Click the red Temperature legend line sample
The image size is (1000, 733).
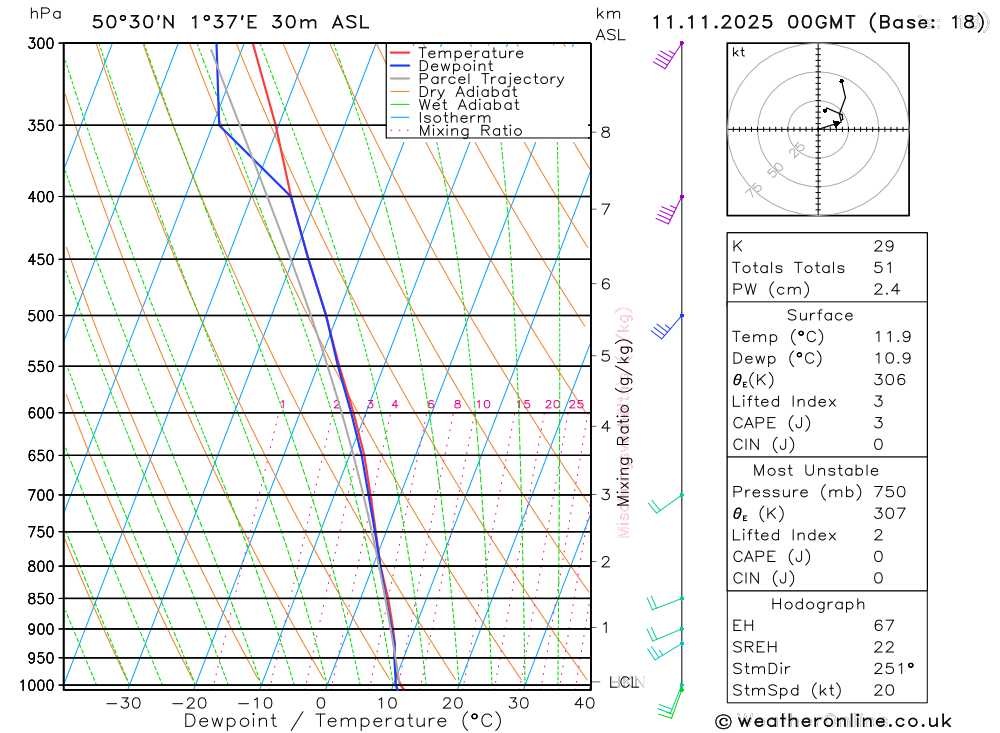pos(399,53)
